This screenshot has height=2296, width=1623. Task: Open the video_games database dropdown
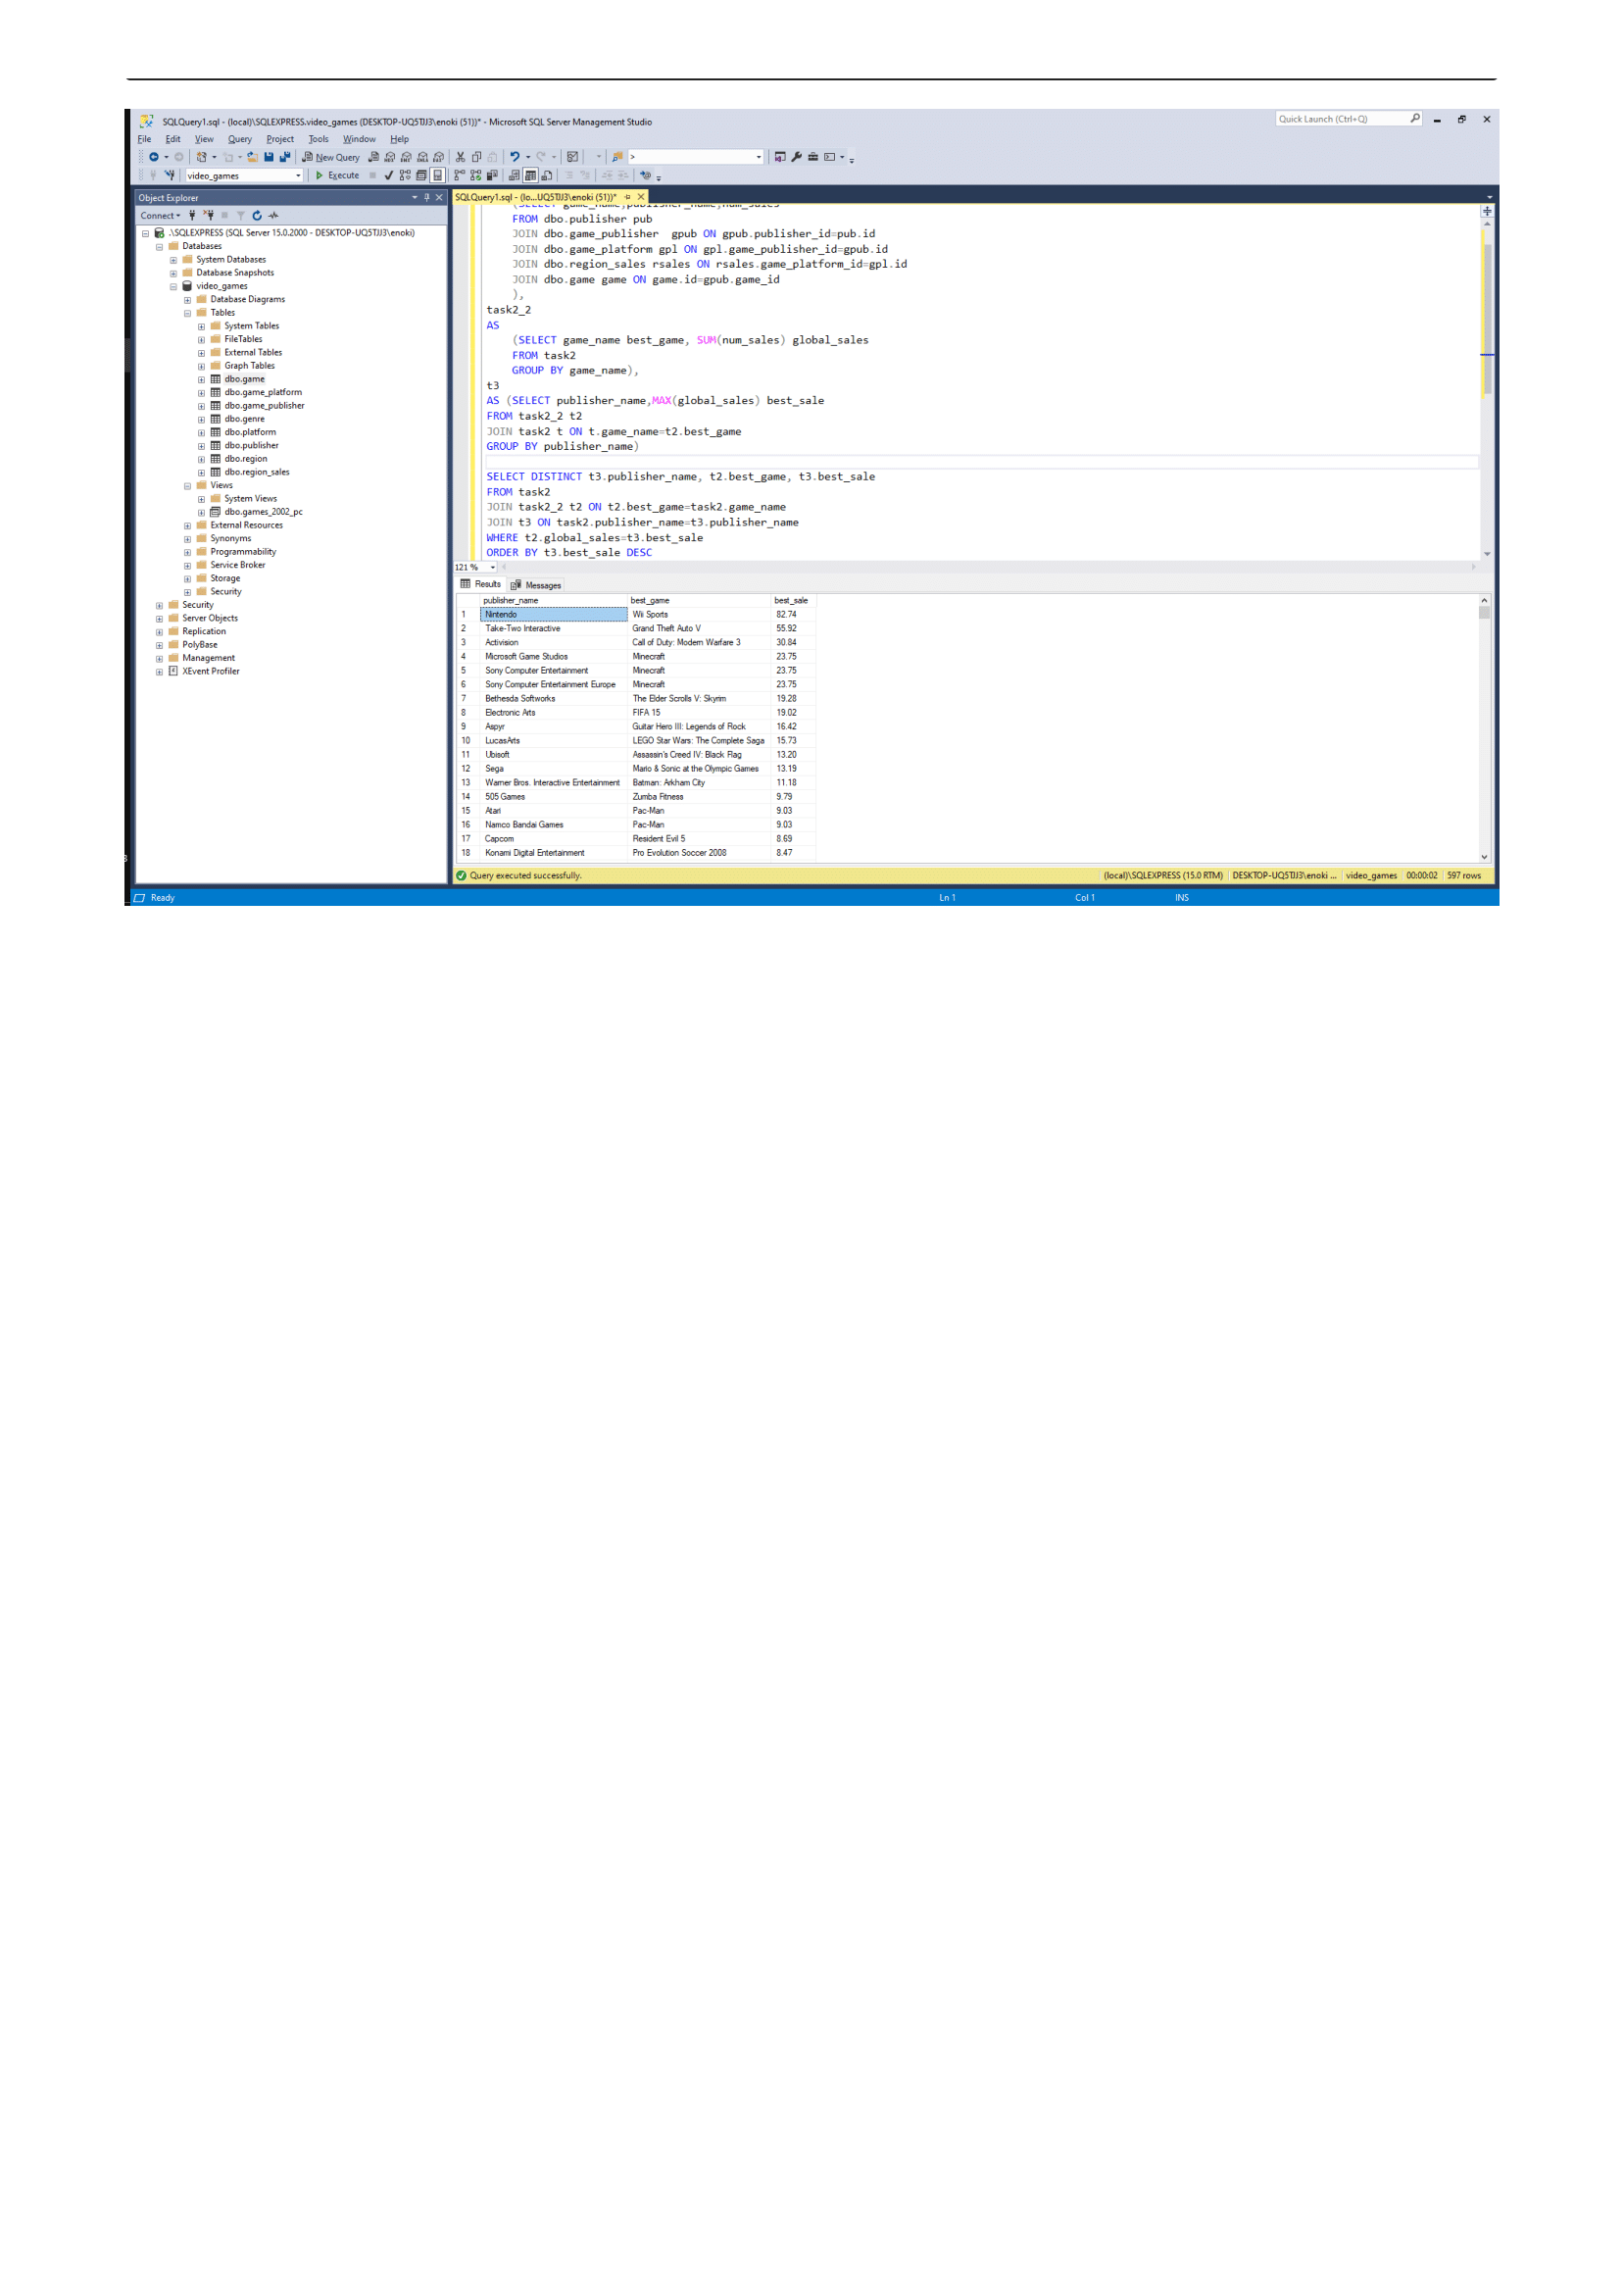tap(299, 176)
